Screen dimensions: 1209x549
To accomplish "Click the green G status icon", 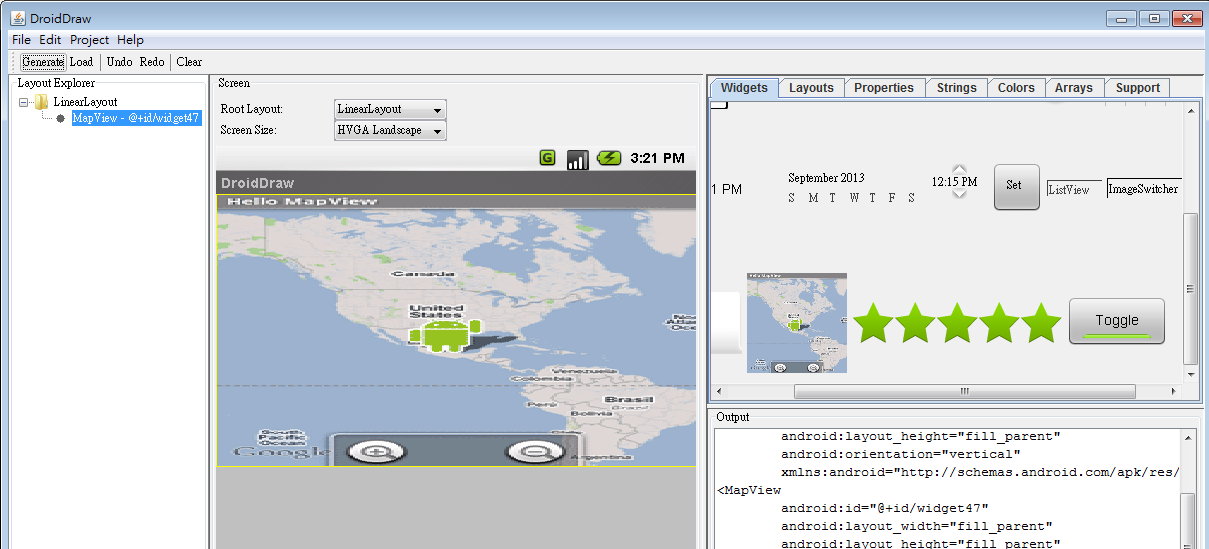I will click(547, 157).
